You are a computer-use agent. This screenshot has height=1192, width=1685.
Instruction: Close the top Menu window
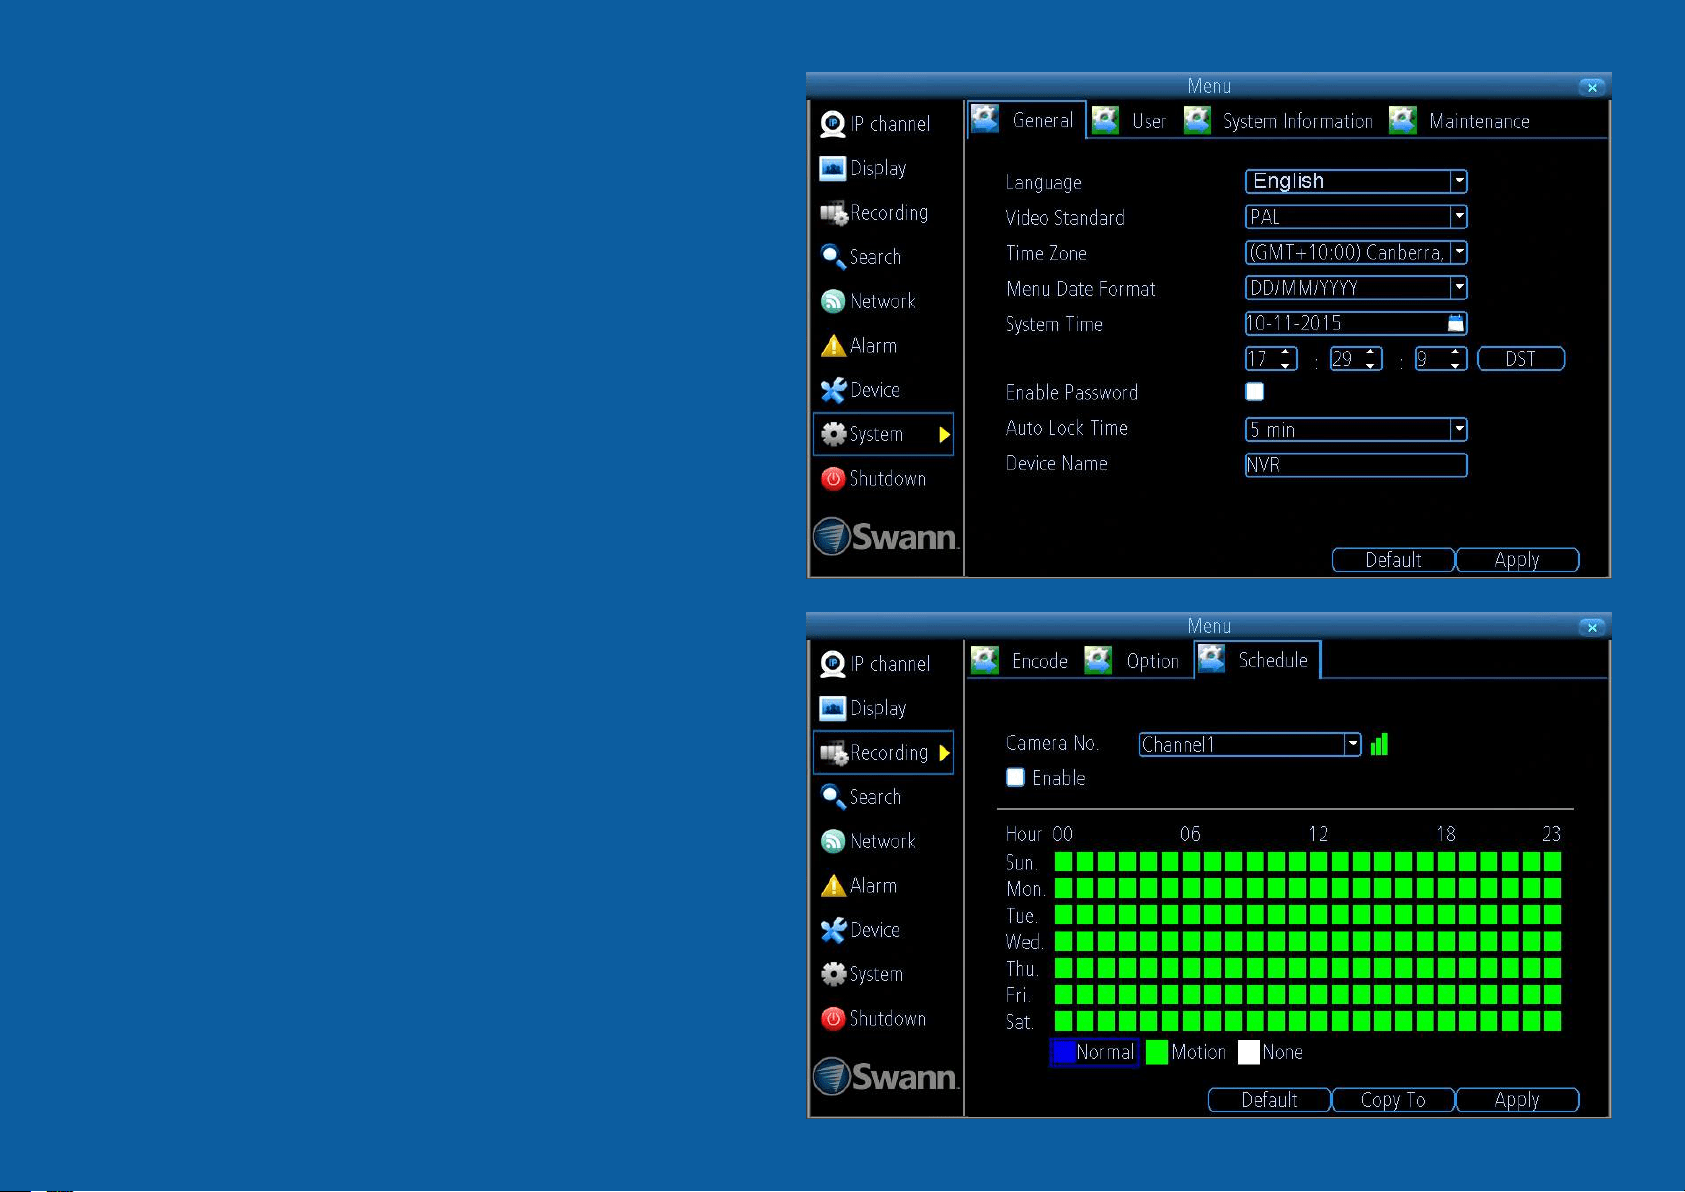tap(1592, 87)
